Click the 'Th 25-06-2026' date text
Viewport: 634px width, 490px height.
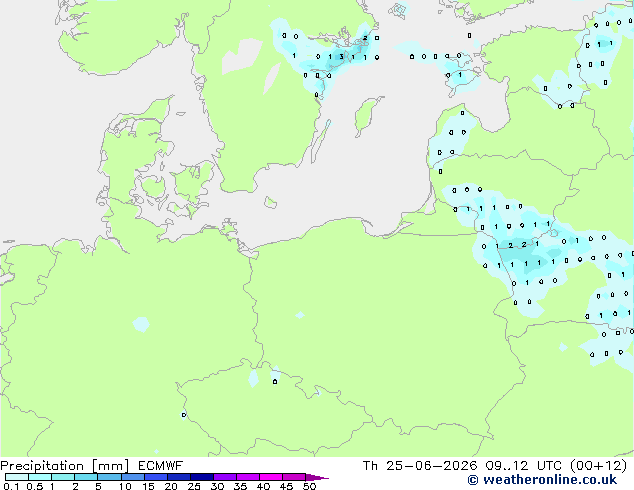(x=420, y=466)
